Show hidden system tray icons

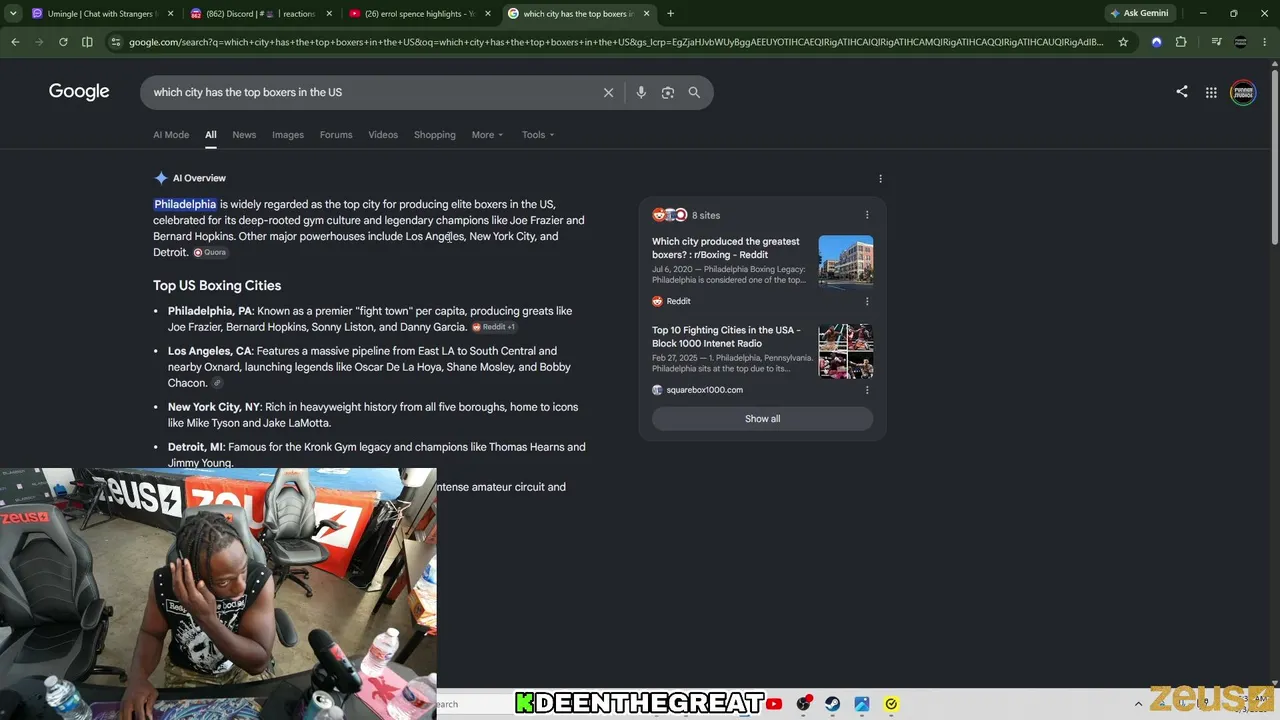point(1138,704)
